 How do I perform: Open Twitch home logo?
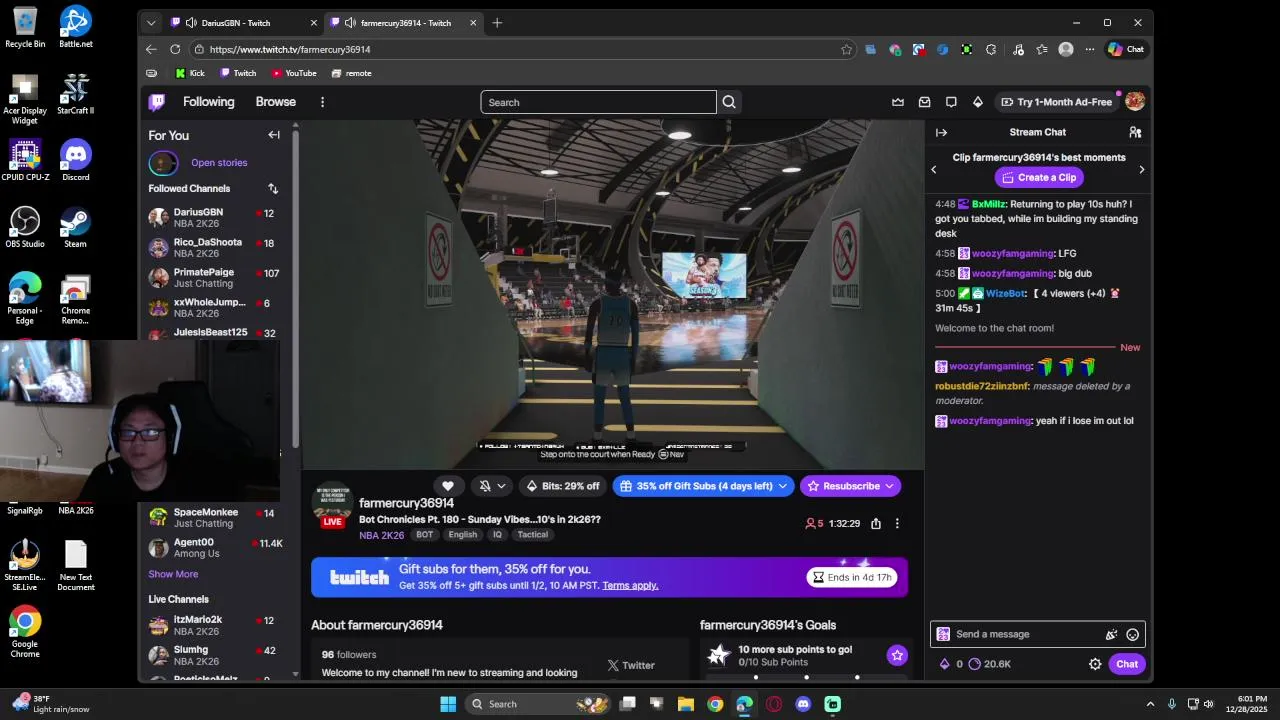(x=157, y=102)
